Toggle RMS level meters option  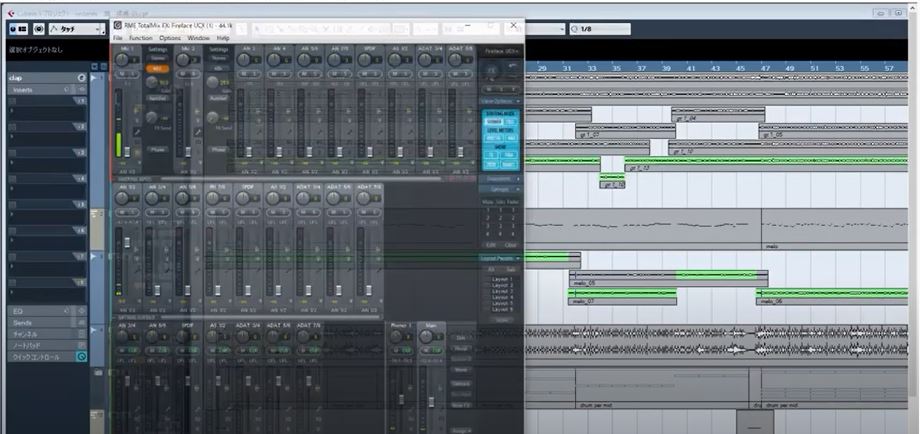point(511,138)
